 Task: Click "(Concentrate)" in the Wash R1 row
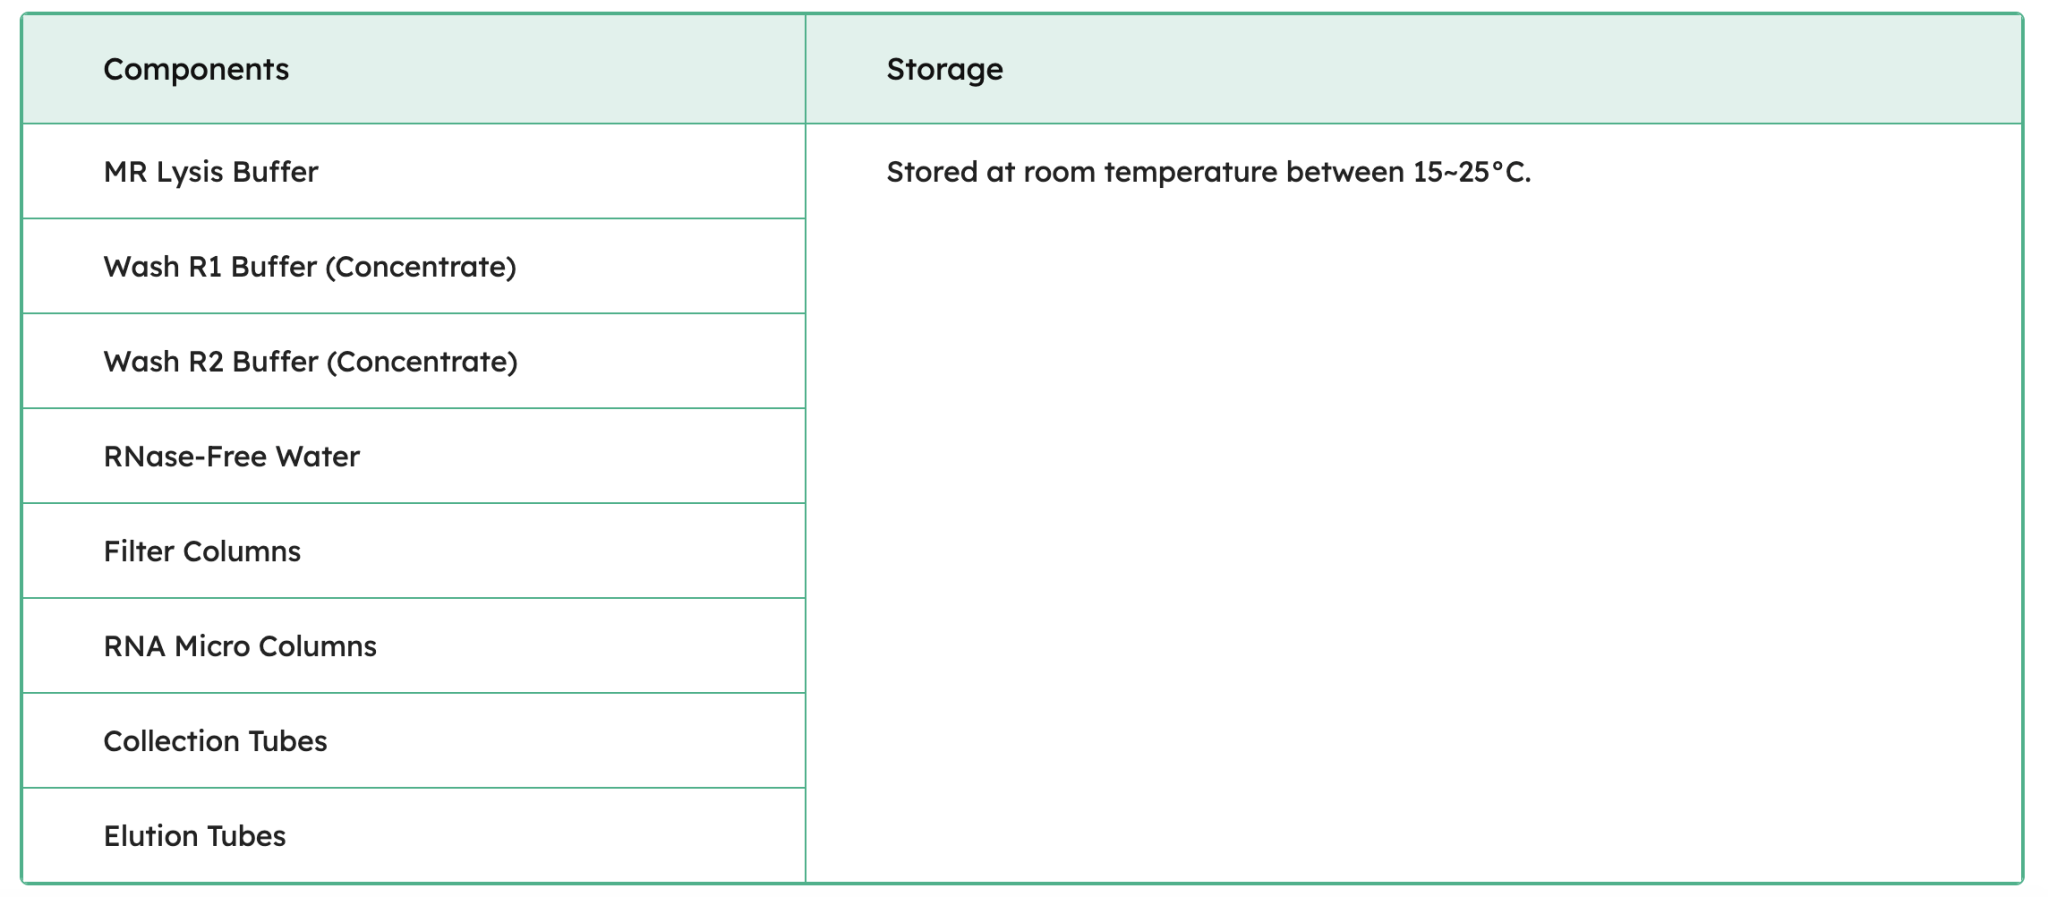click(x=421, y=267)
